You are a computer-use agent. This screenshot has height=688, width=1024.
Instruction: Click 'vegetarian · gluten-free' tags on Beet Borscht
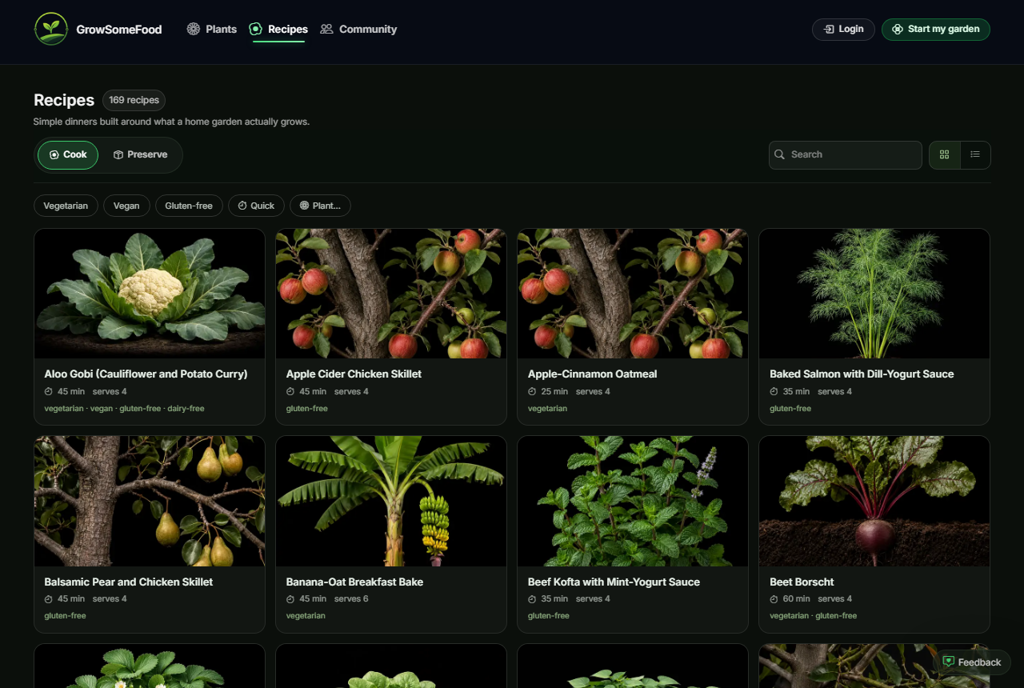click(x=813, y=616)
